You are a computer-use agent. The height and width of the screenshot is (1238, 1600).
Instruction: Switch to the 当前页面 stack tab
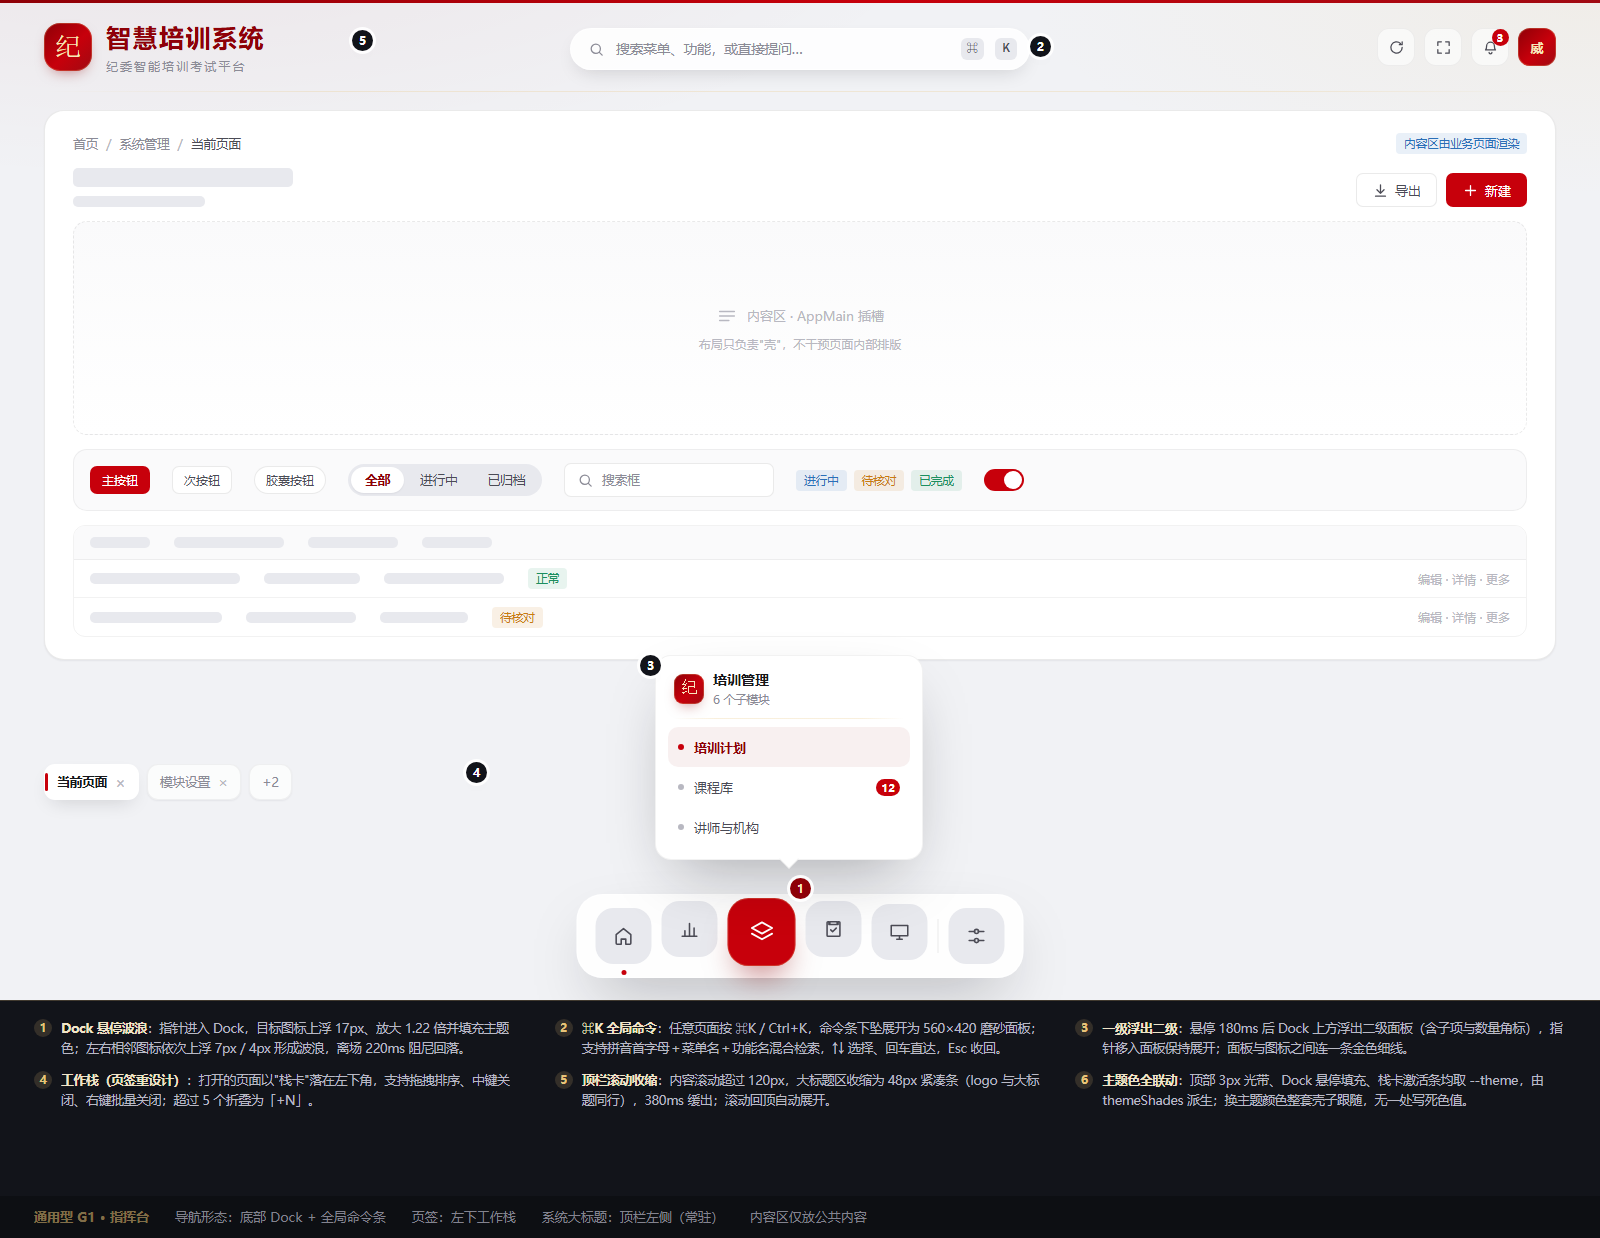(82, 782)
